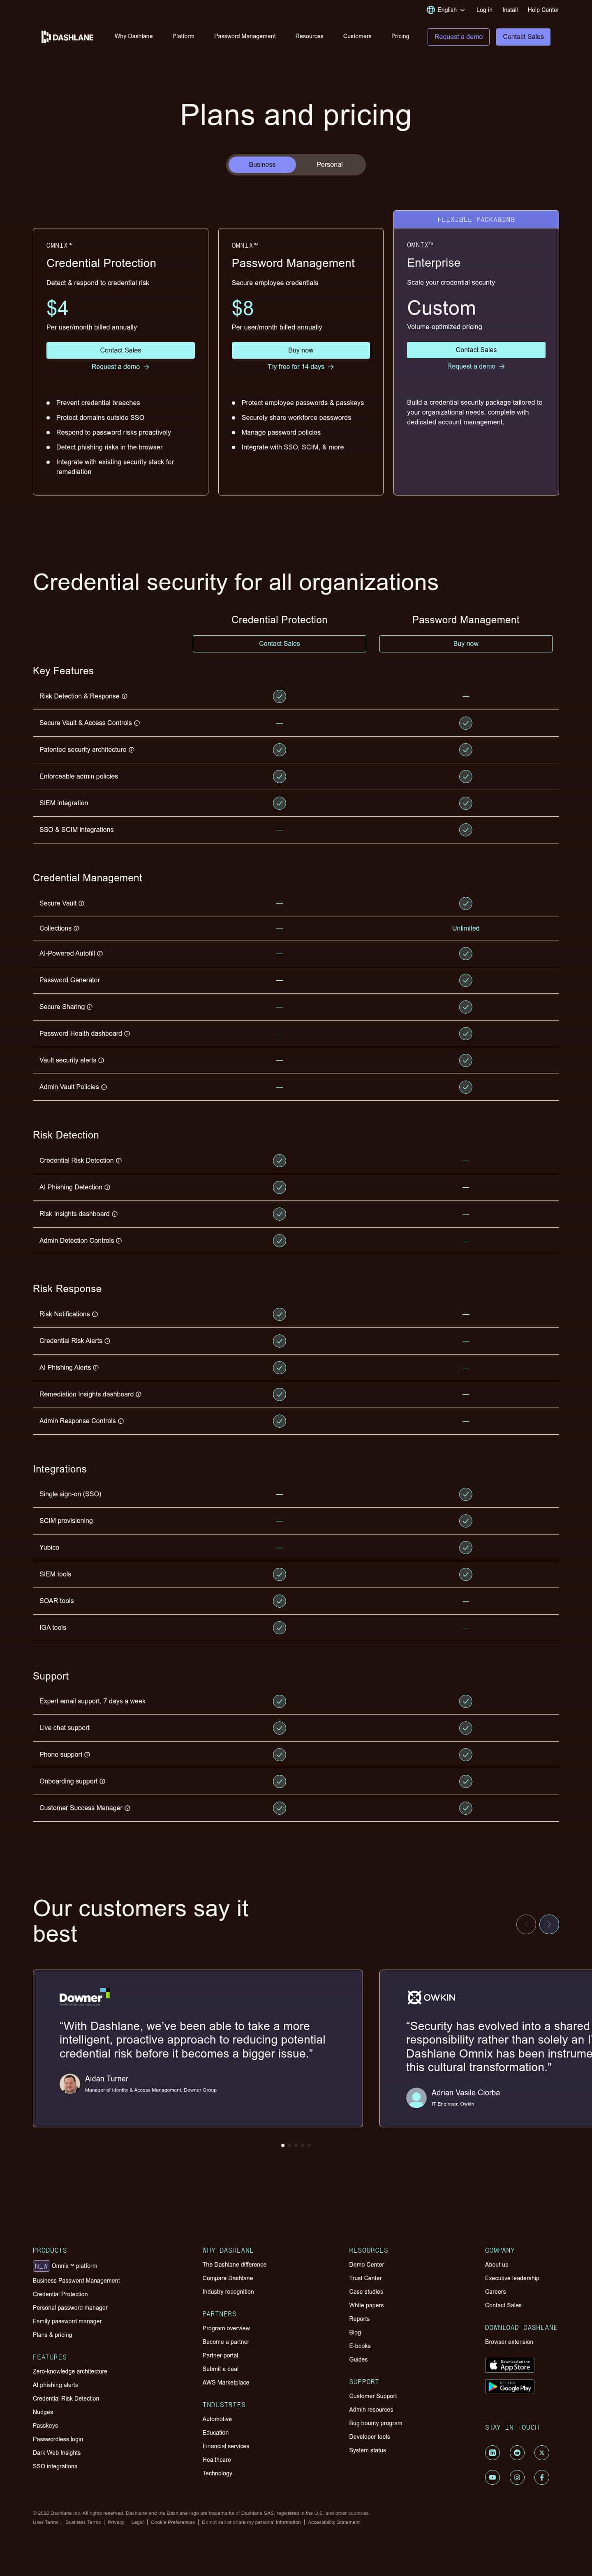Open the Customers menu item
Image resolution: width=592 pixels, height=2576 pixels.
[357, 36]
